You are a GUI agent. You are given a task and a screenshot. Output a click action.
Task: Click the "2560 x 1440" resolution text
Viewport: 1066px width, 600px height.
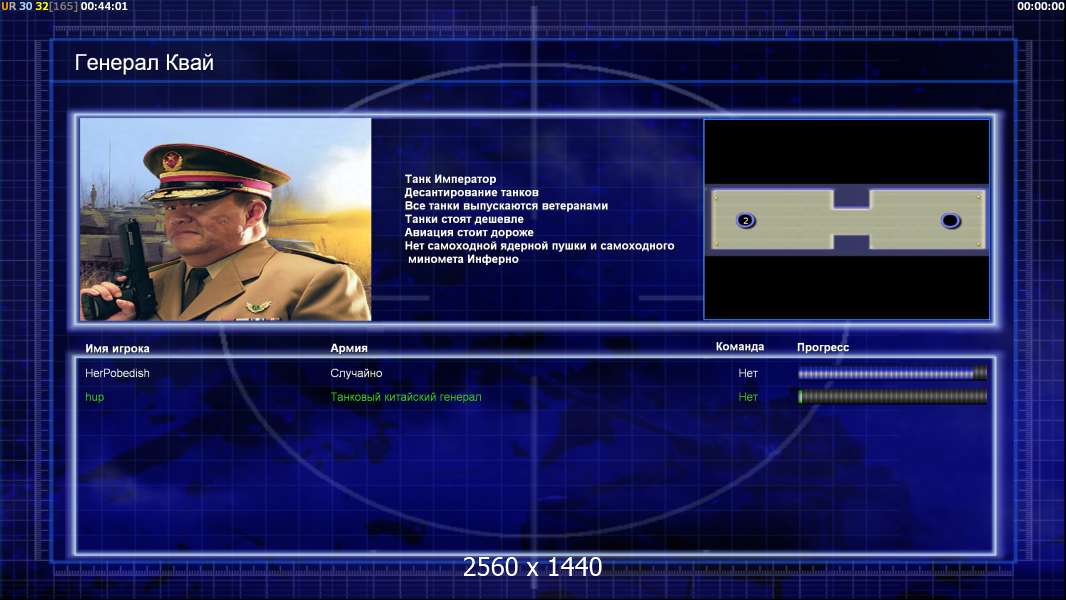click(532, 567)
